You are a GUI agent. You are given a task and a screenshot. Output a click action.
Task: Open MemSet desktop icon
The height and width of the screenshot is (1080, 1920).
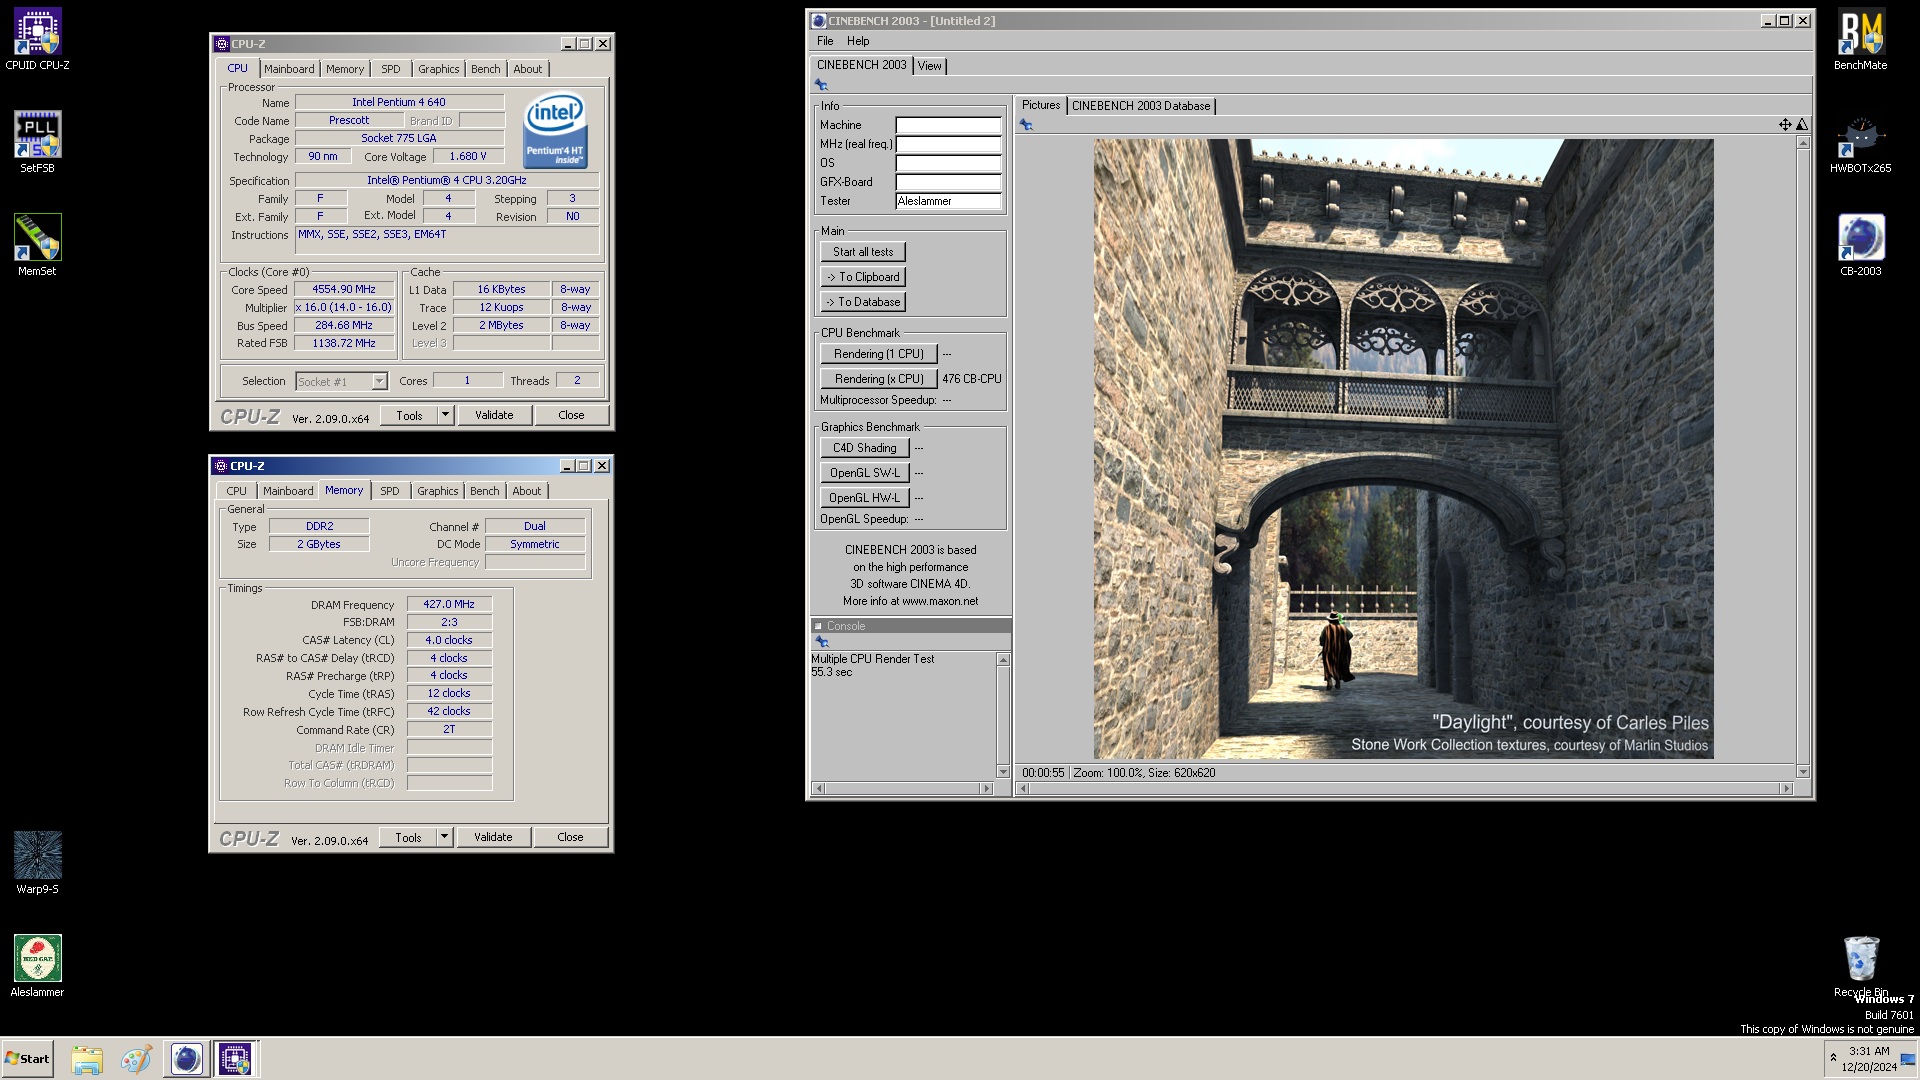[37, 245]
